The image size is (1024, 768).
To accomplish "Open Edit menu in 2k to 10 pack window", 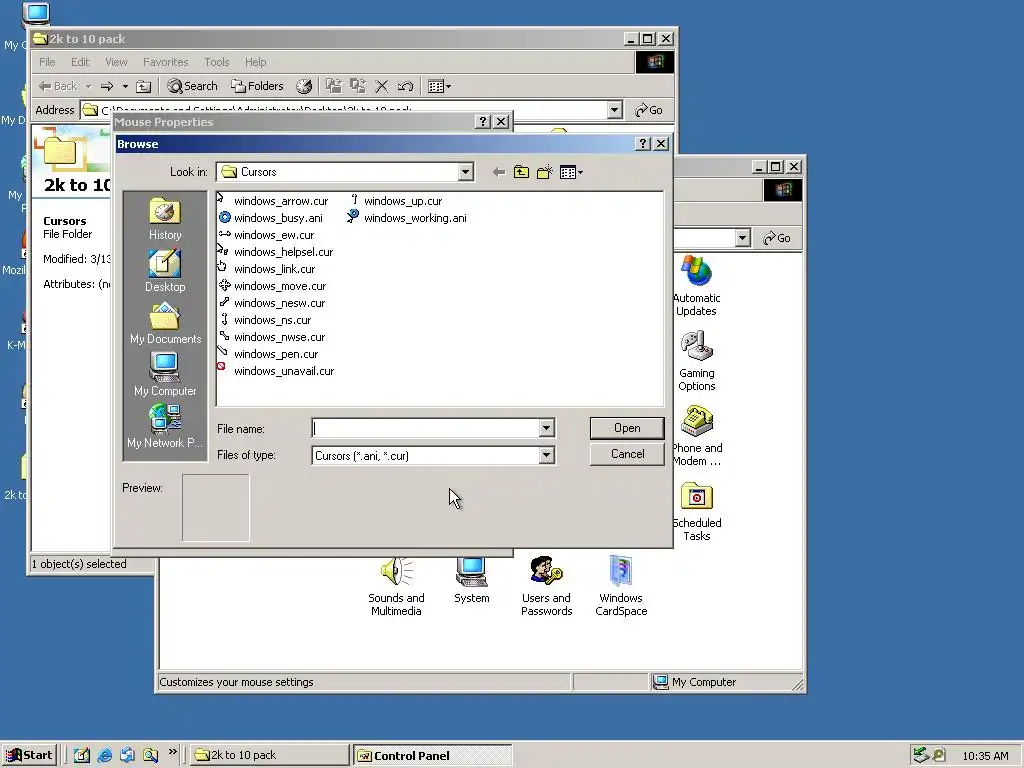I will [80, 62].
